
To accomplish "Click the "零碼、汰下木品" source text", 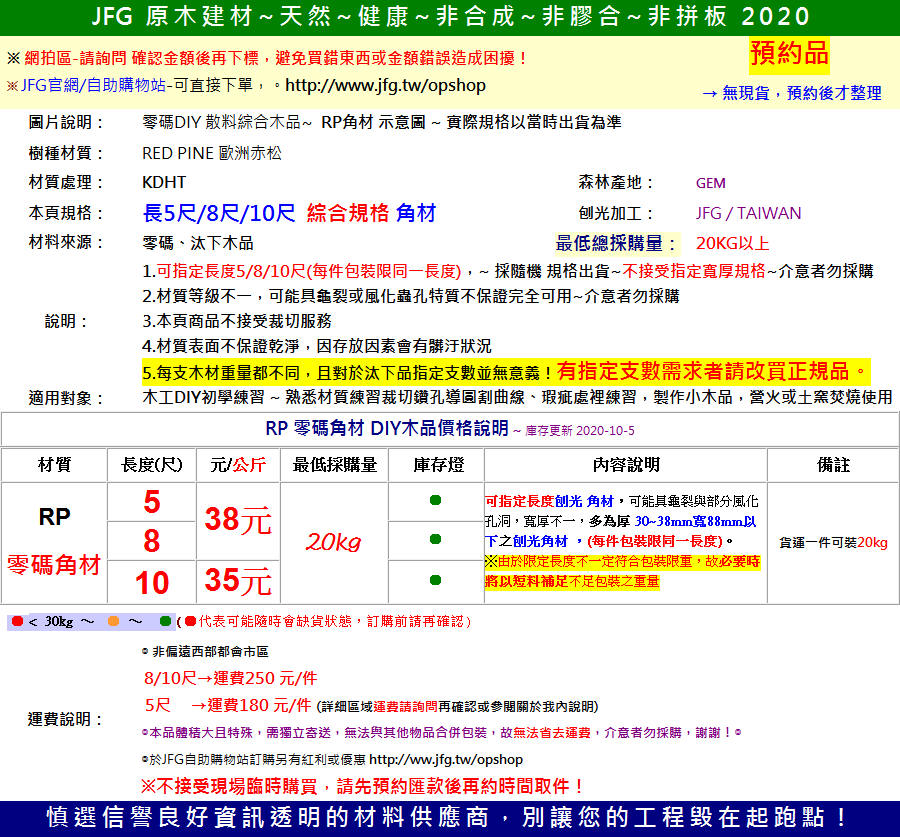I will pyautogui.click(x=198, y=243).
